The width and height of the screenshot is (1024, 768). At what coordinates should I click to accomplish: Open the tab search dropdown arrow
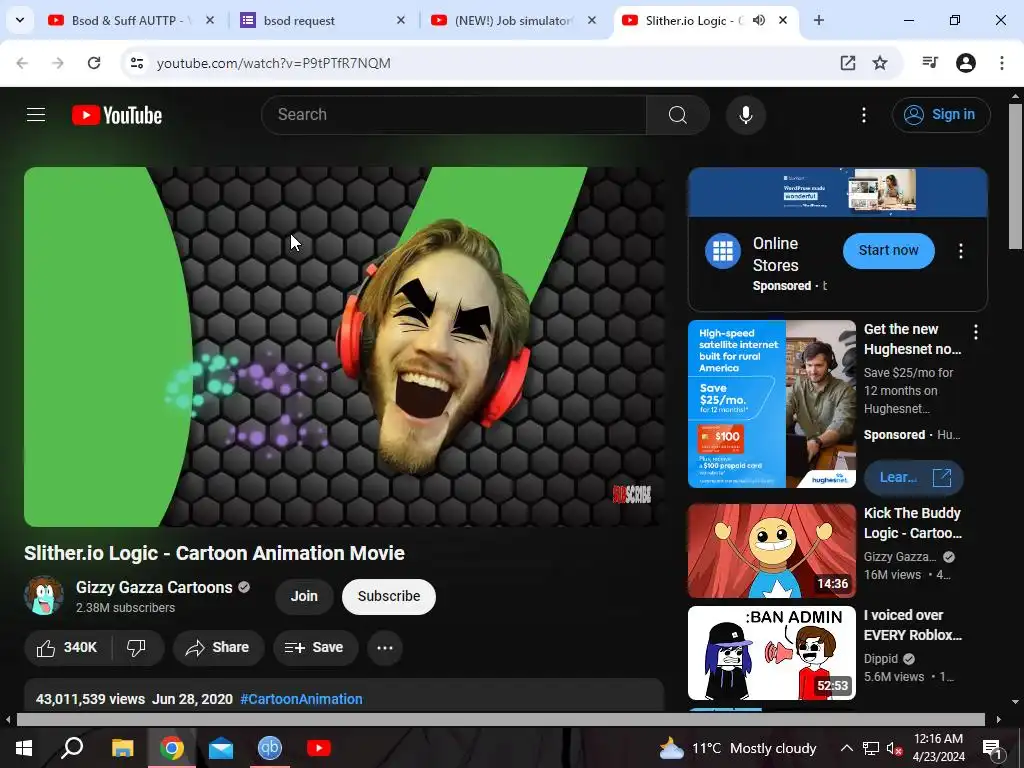(x=20, y=20)
